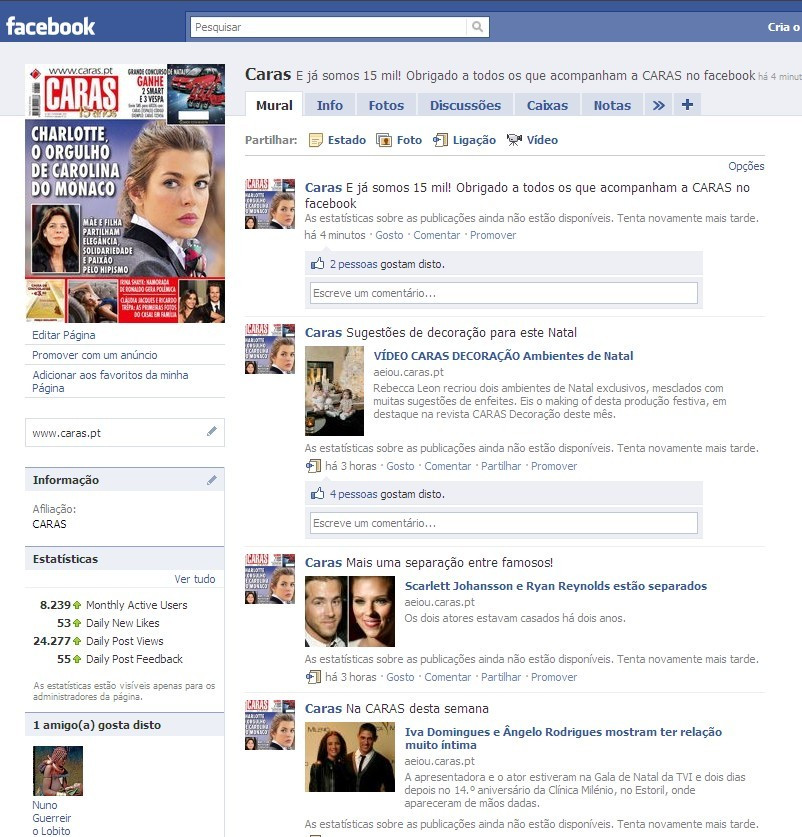Click the 1 amigo(a) gosta disto header

125,725
